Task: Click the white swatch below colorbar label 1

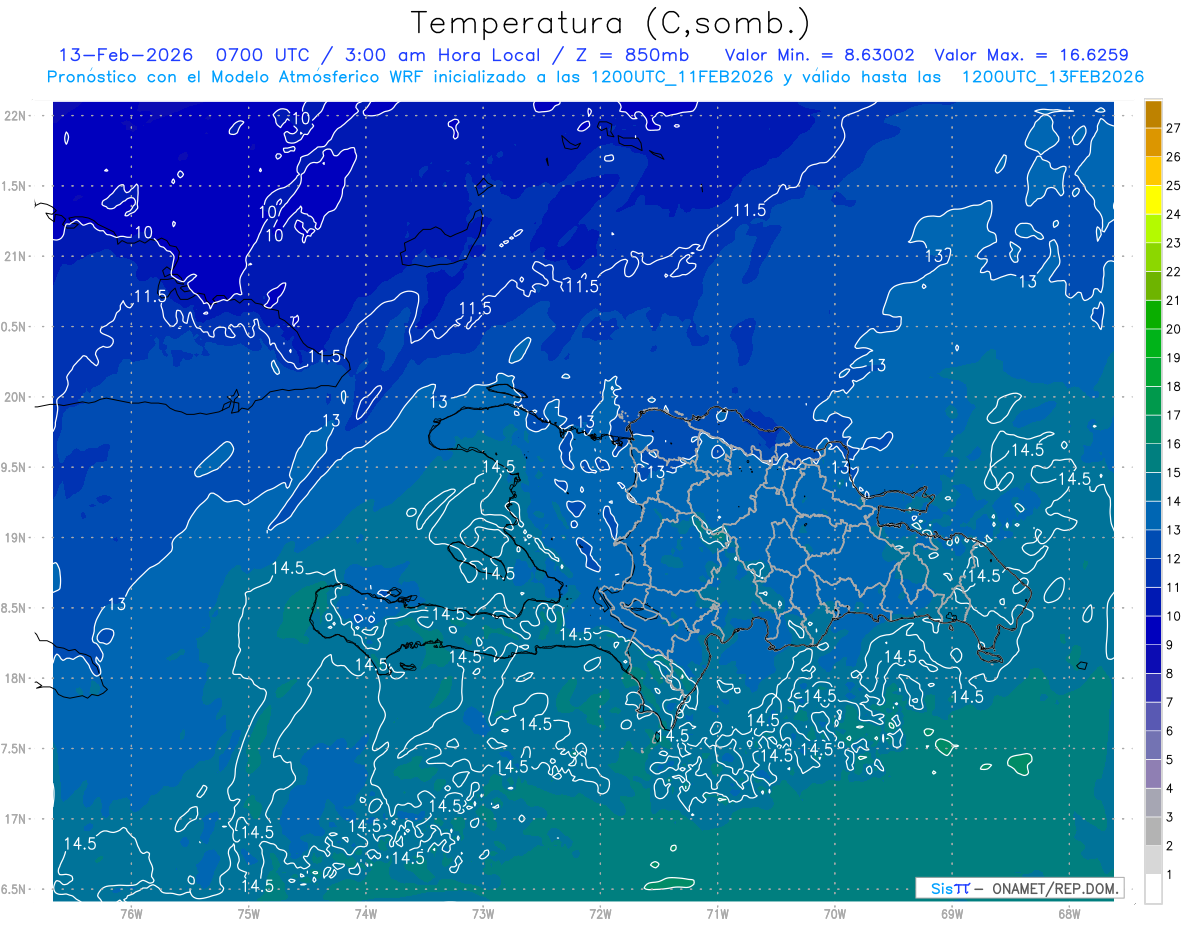Action: click(1154, 889)
